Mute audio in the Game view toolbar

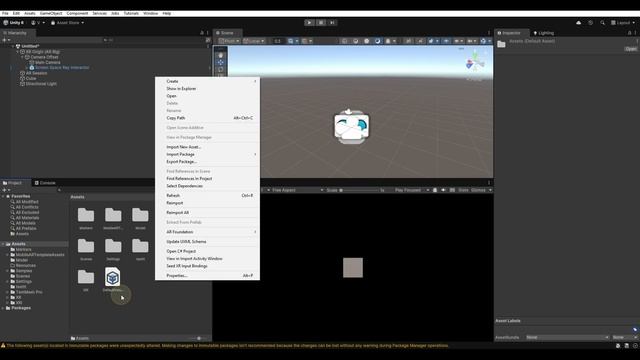(x=443, y=190)
